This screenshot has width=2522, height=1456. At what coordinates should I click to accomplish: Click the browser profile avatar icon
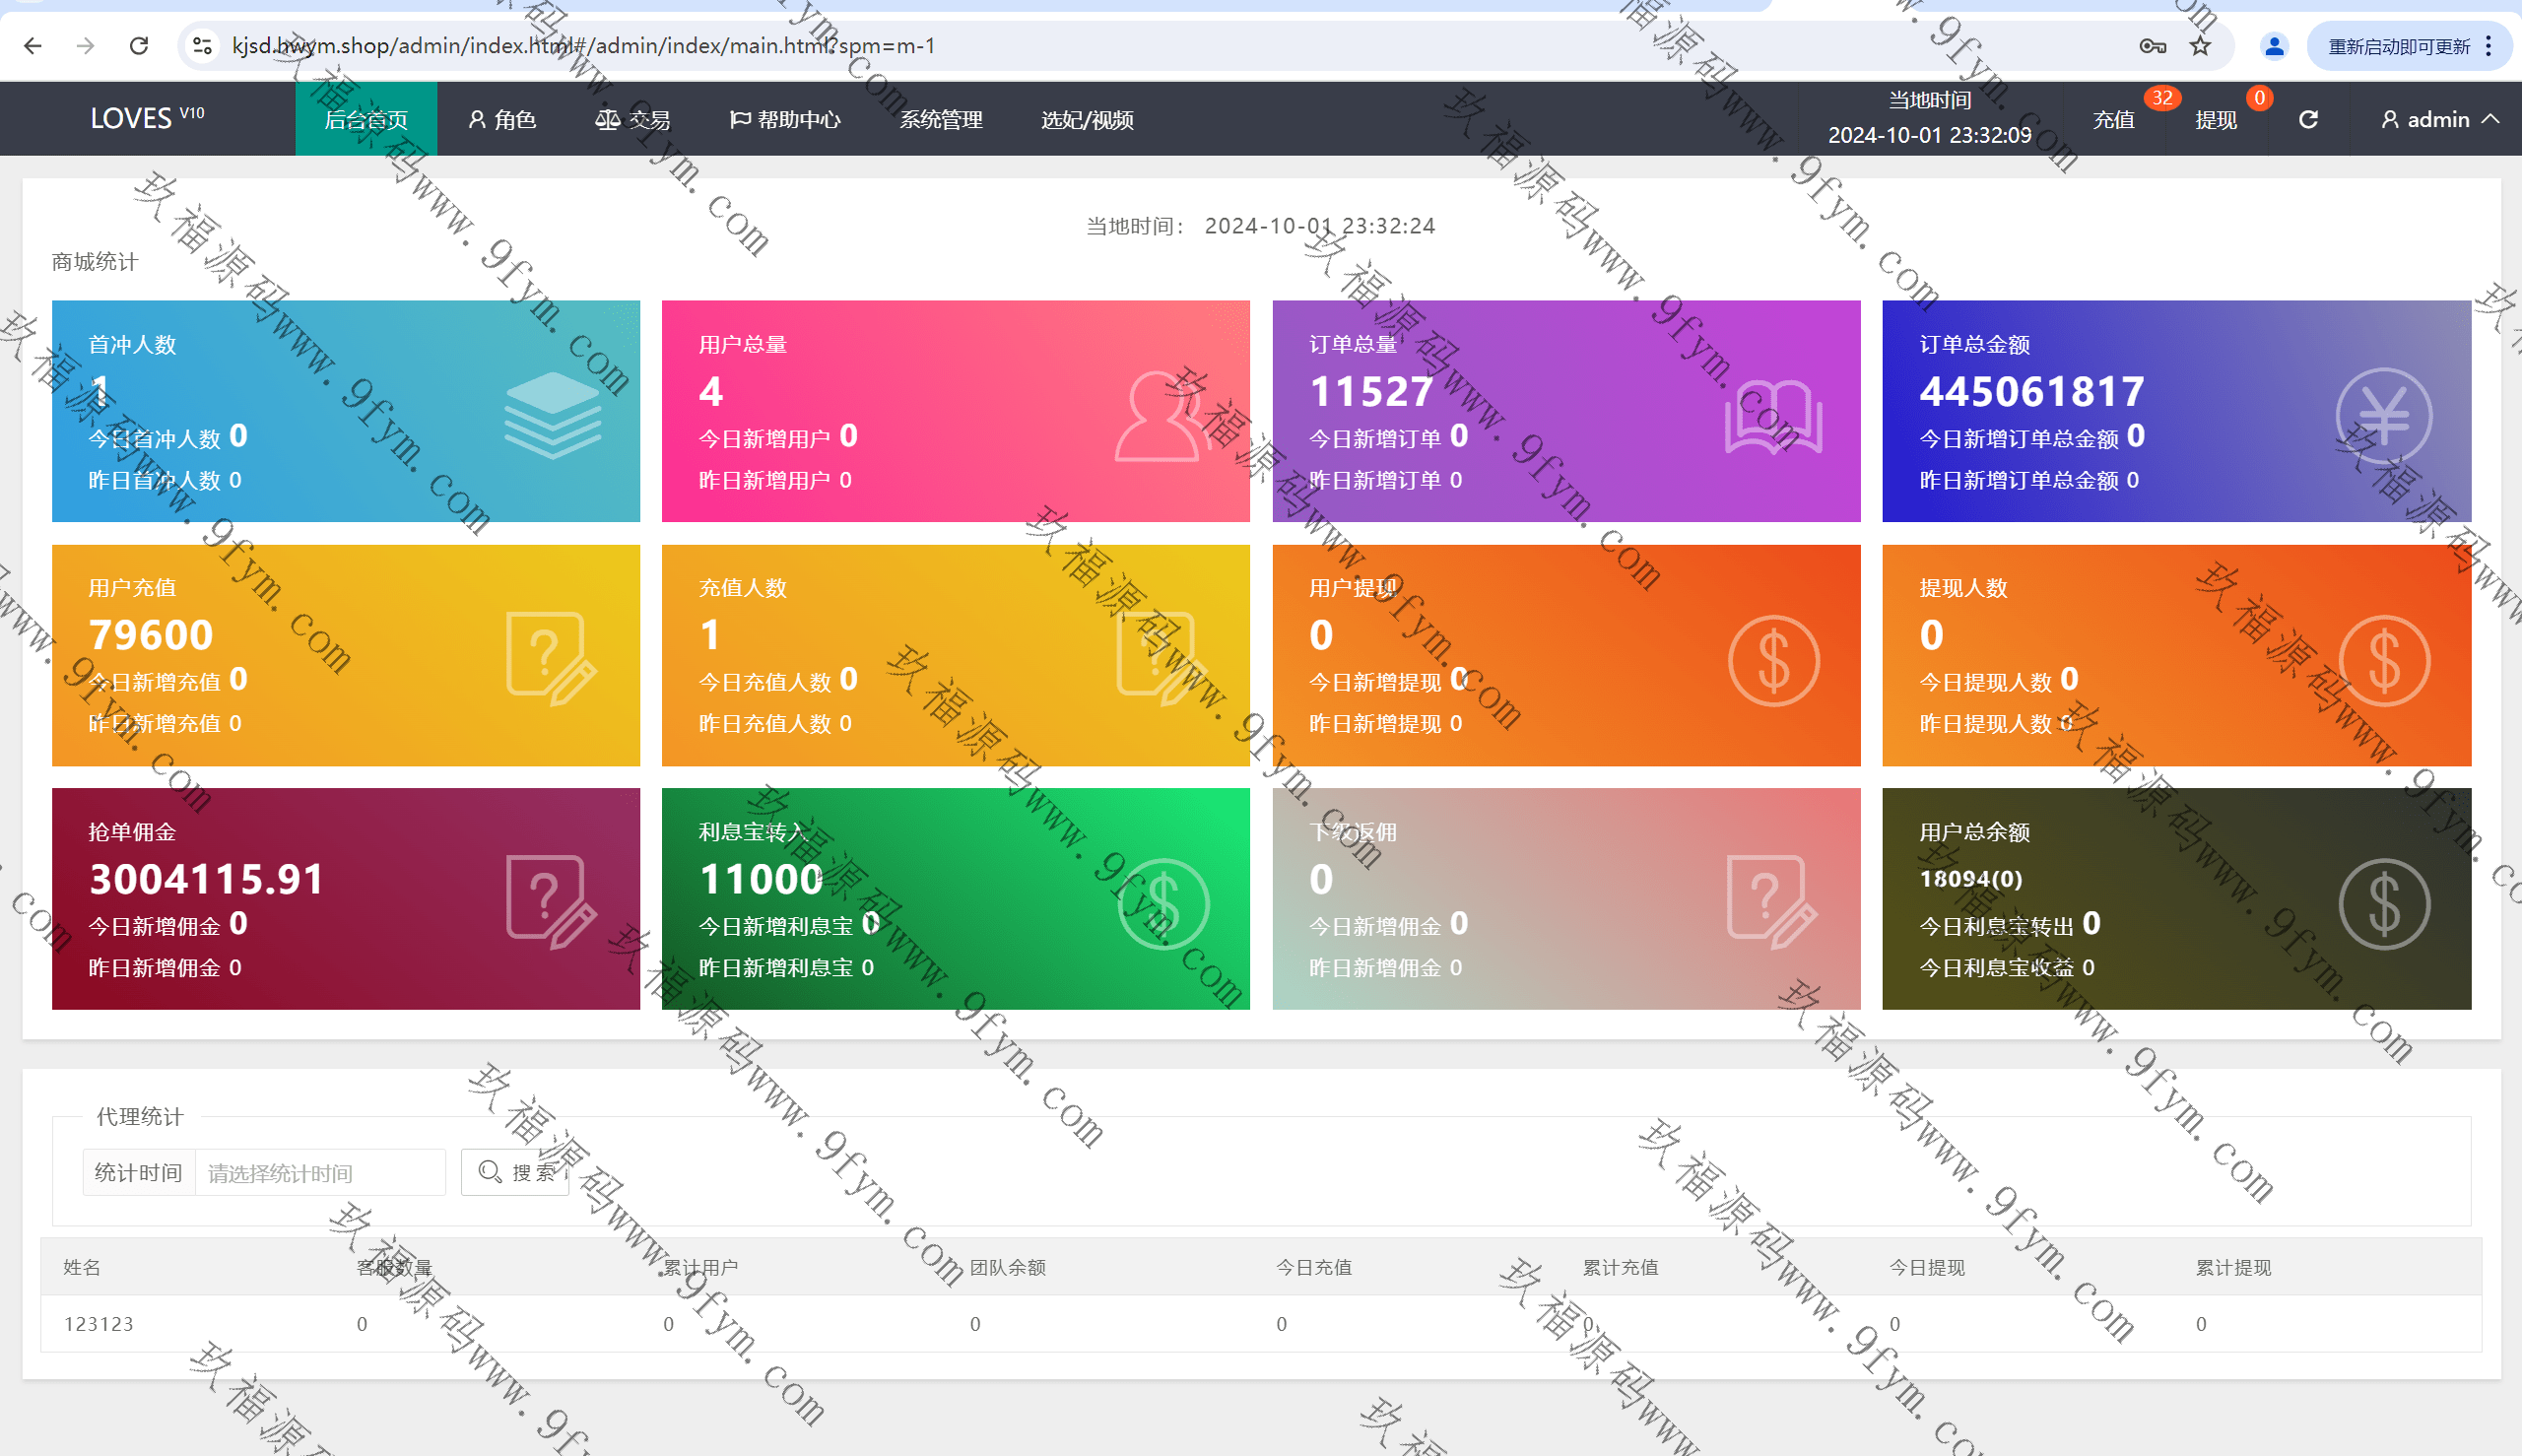pyautogui.click(x=2274, y=46)
